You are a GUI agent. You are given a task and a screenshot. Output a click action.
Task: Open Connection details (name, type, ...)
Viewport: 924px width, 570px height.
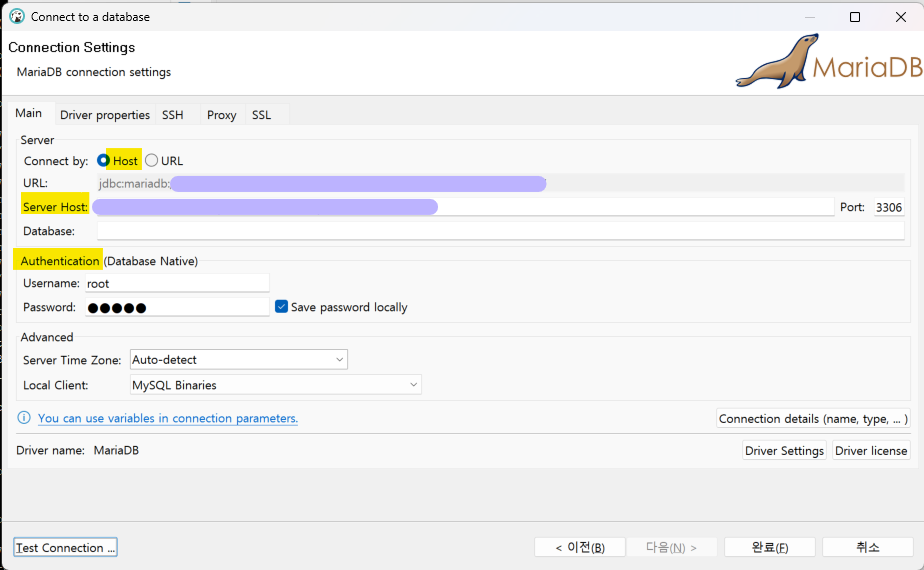pos(813,419)
